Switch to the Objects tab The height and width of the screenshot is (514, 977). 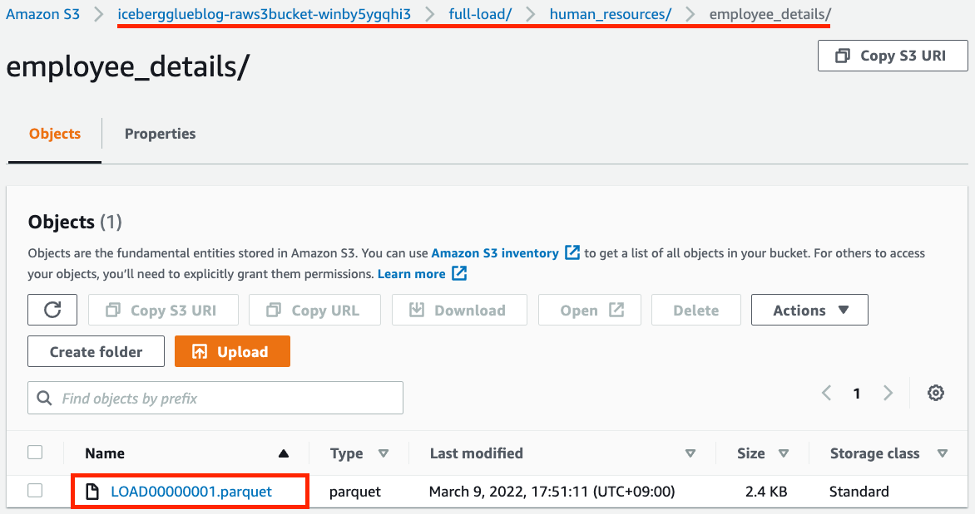(x=55, y=134)
